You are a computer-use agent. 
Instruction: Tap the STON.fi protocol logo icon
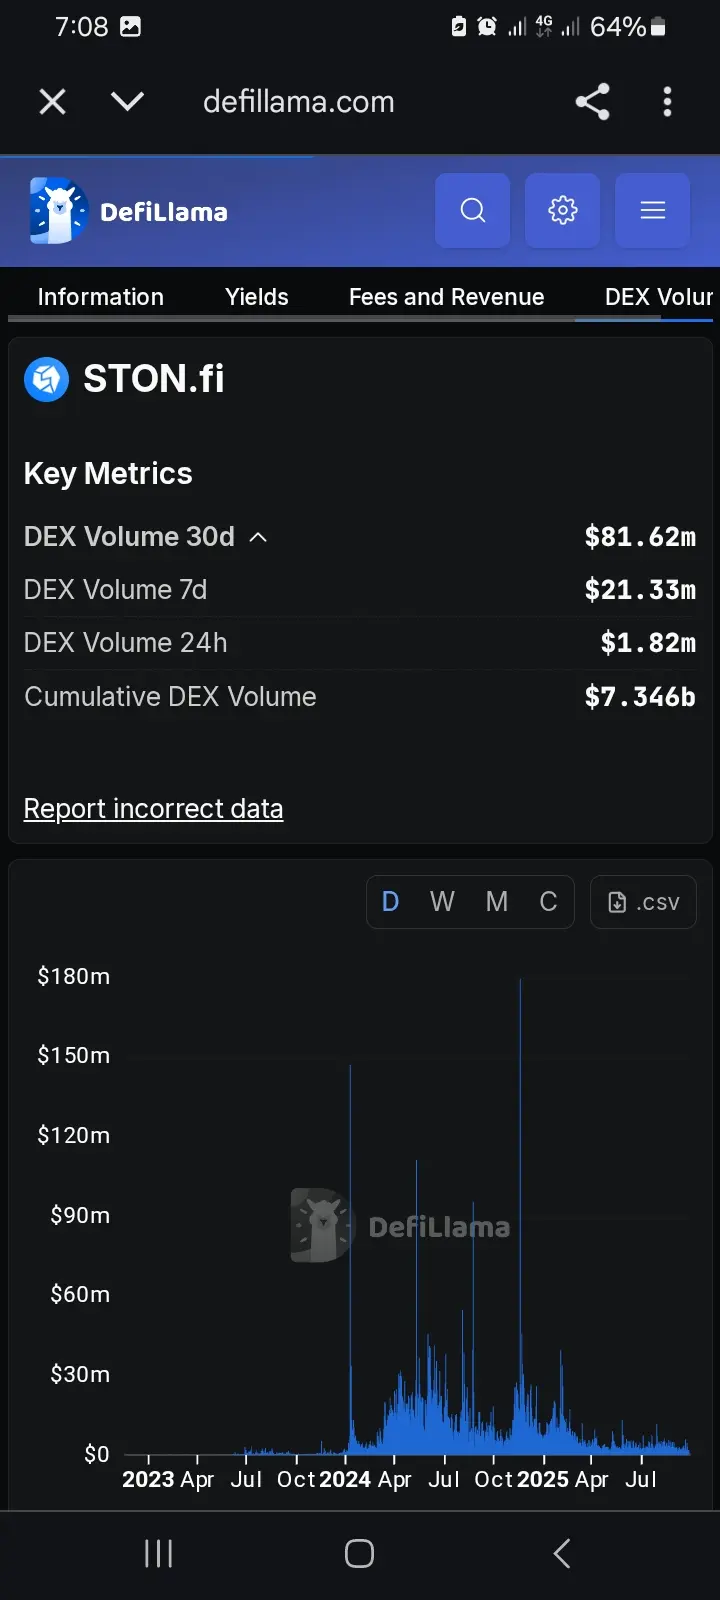(x=46, y=379)
